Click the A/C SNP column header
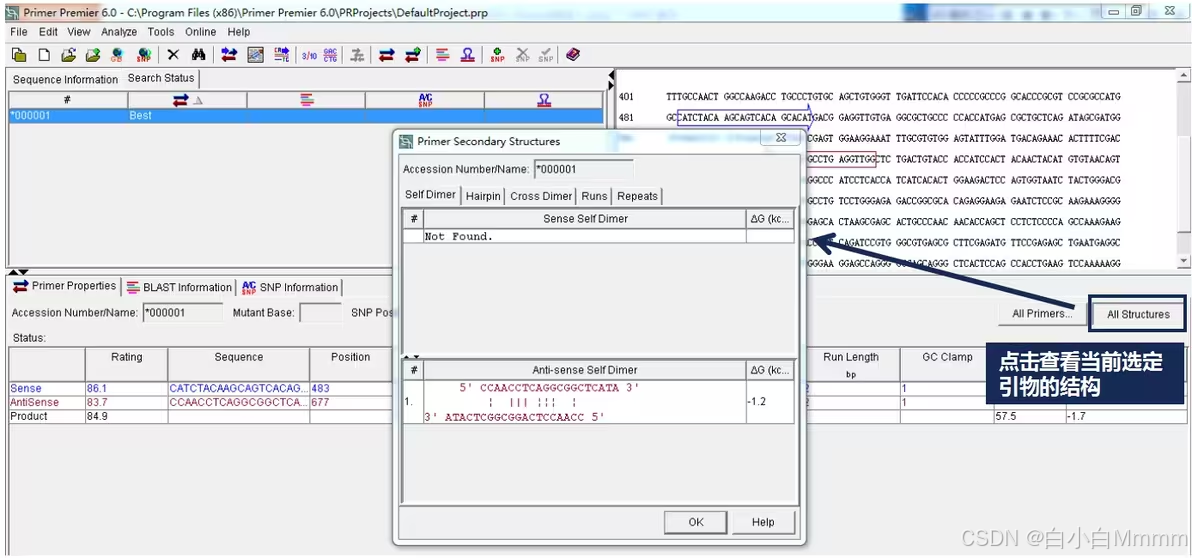This screenshot has height=558, width=1192. point(425,100)
